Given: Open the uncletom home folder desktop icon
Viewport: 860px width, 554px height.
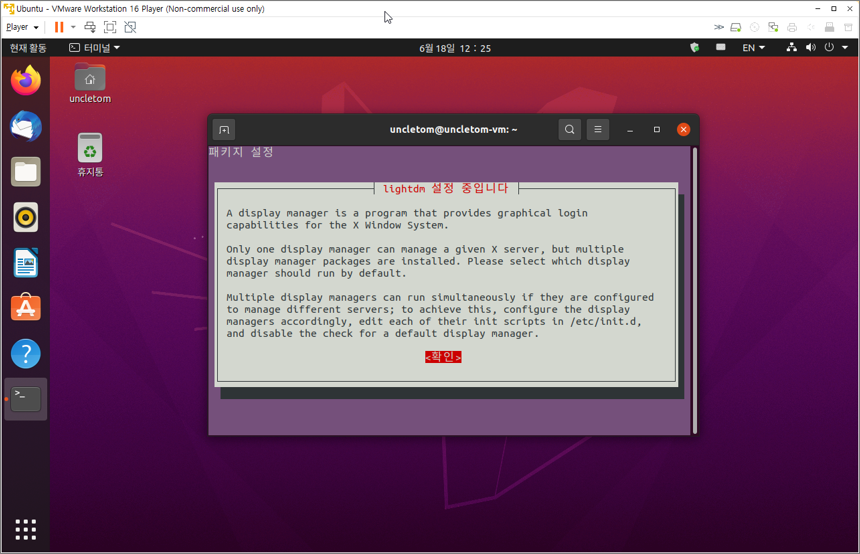Looking at the screenshot, I should (90, 83).
